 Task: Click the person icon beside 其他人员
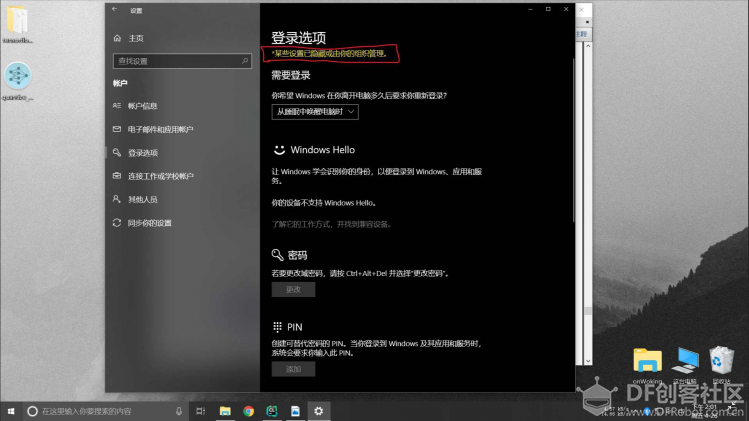(x=117, y=199)
